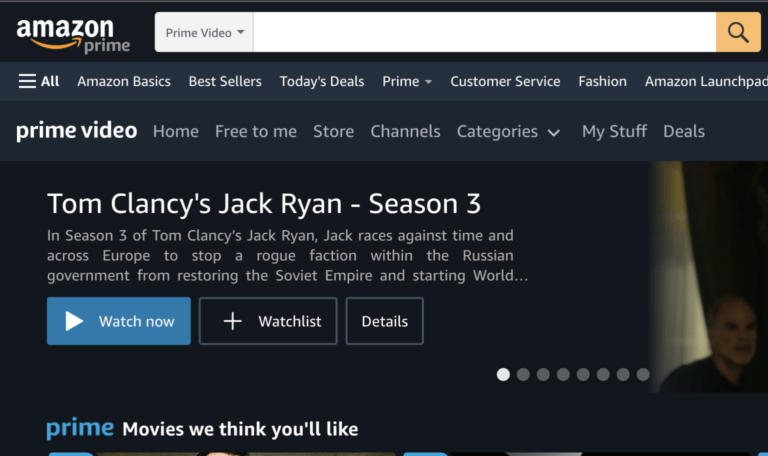Open My Stuff tab
The image size is (768, 456).
click(x=614, y=131)
